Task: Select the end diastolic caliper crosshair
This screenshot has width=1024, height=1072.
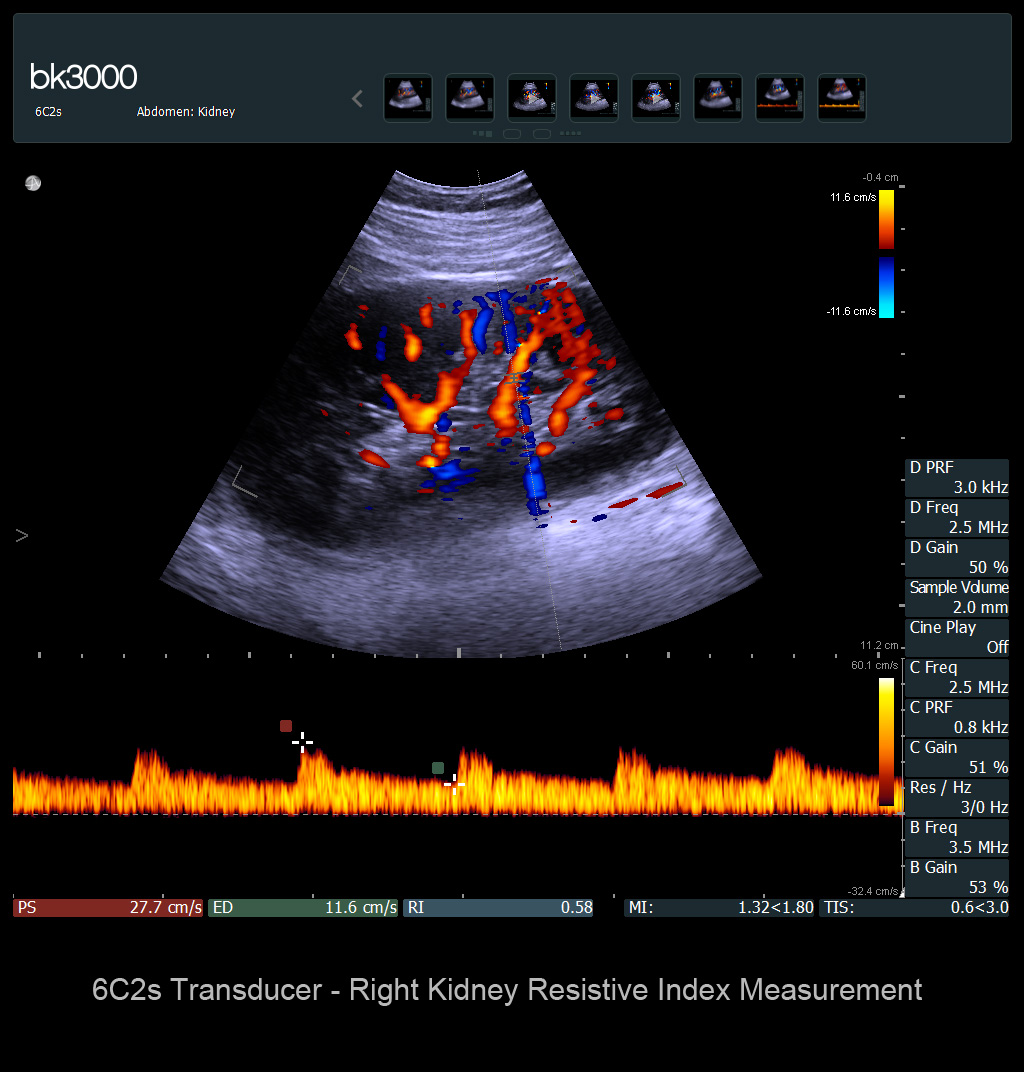Action: click(x=454, y=783)
